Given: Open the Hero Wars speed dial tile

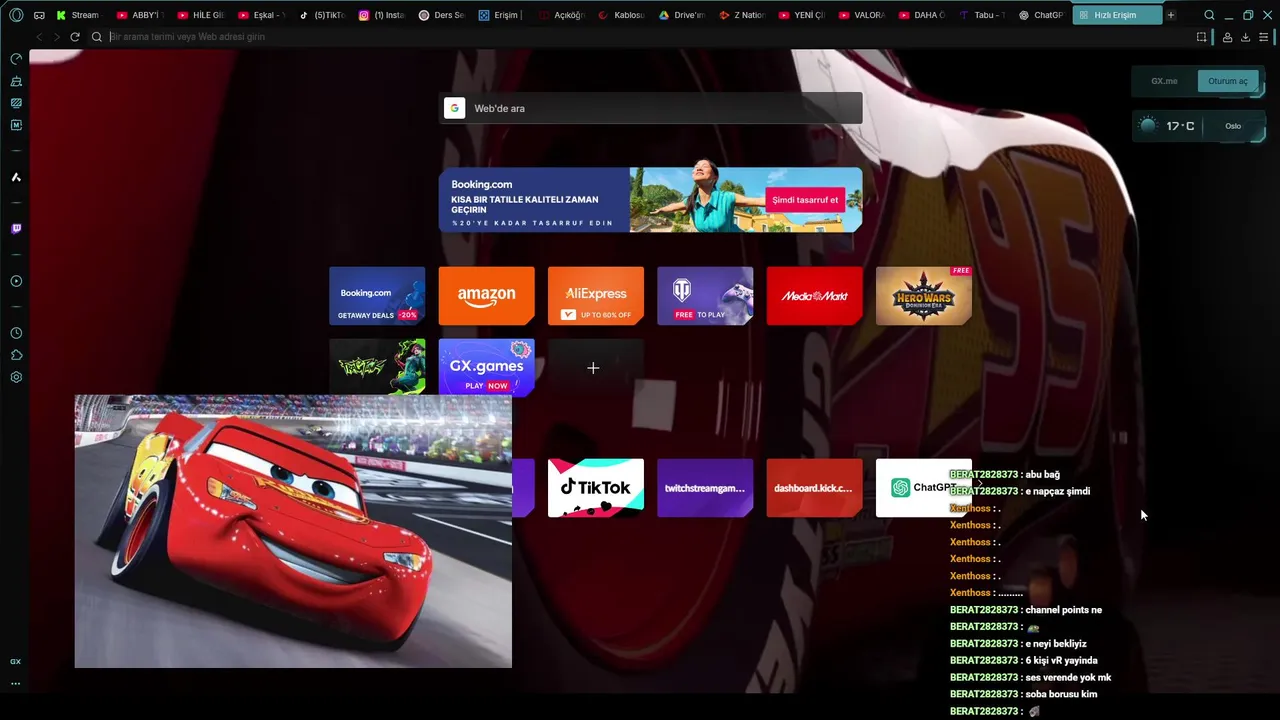Looking at the screenshot, I should [924, 296].
